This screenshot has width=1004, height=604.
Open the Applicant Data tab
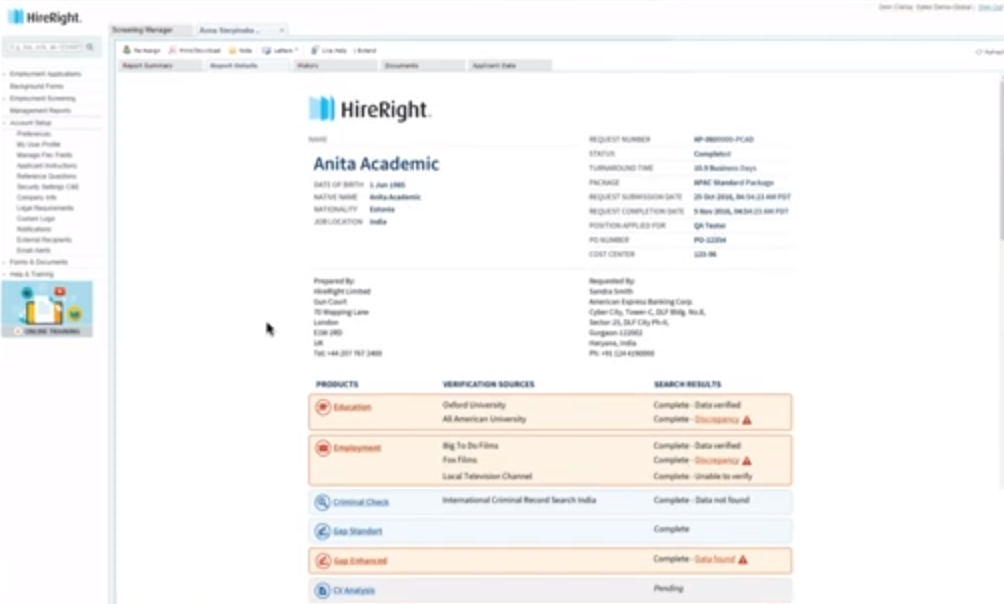click(510, 65)
